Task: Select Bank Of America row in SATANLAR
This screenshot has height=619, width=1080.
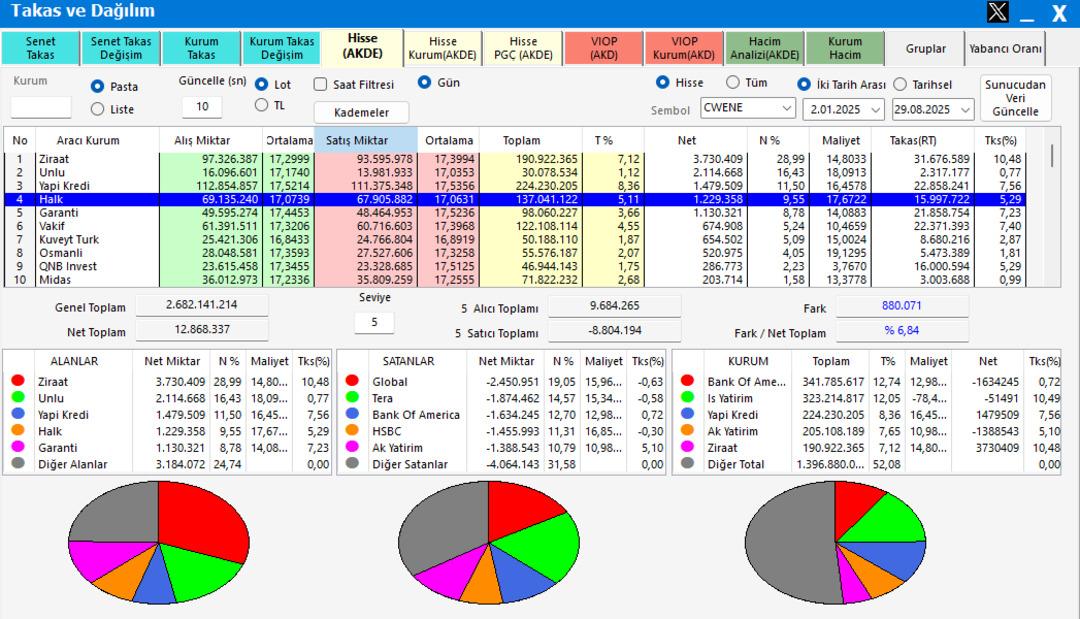Action: tap(501, 415)
